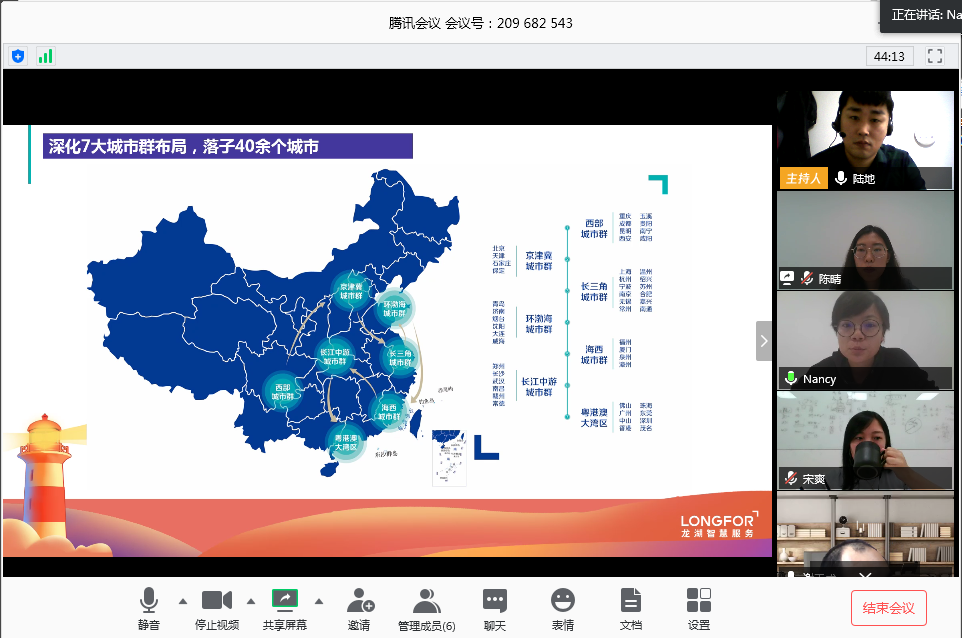Open the 表情 emoji reactions
This screenshot has height=638, width=962.
[563, 608]
